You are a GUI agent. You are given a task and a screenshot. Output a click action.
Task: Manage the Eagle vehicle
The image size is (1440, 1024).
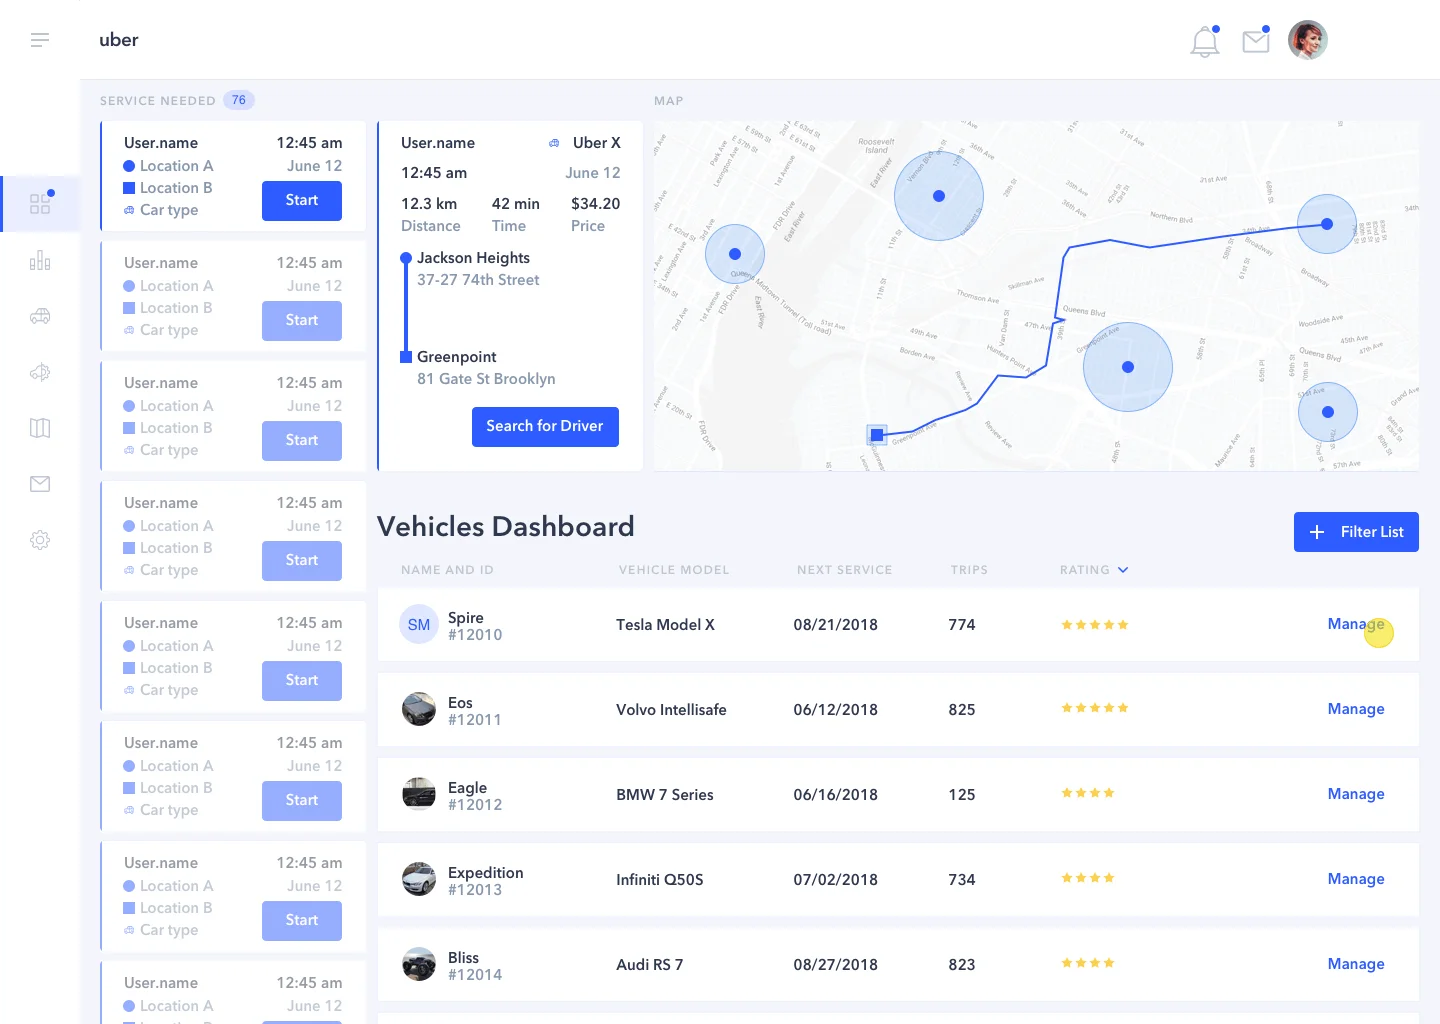[x=1356, y=794]
